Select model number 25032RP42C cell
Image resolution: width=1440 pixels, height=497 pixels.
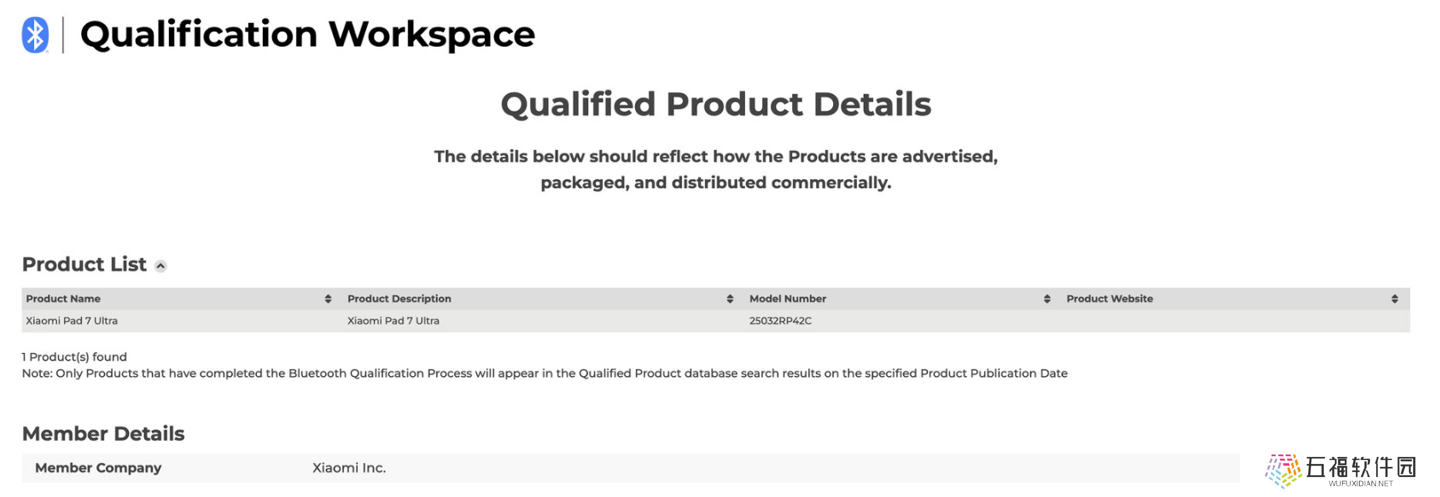[780, 321]
